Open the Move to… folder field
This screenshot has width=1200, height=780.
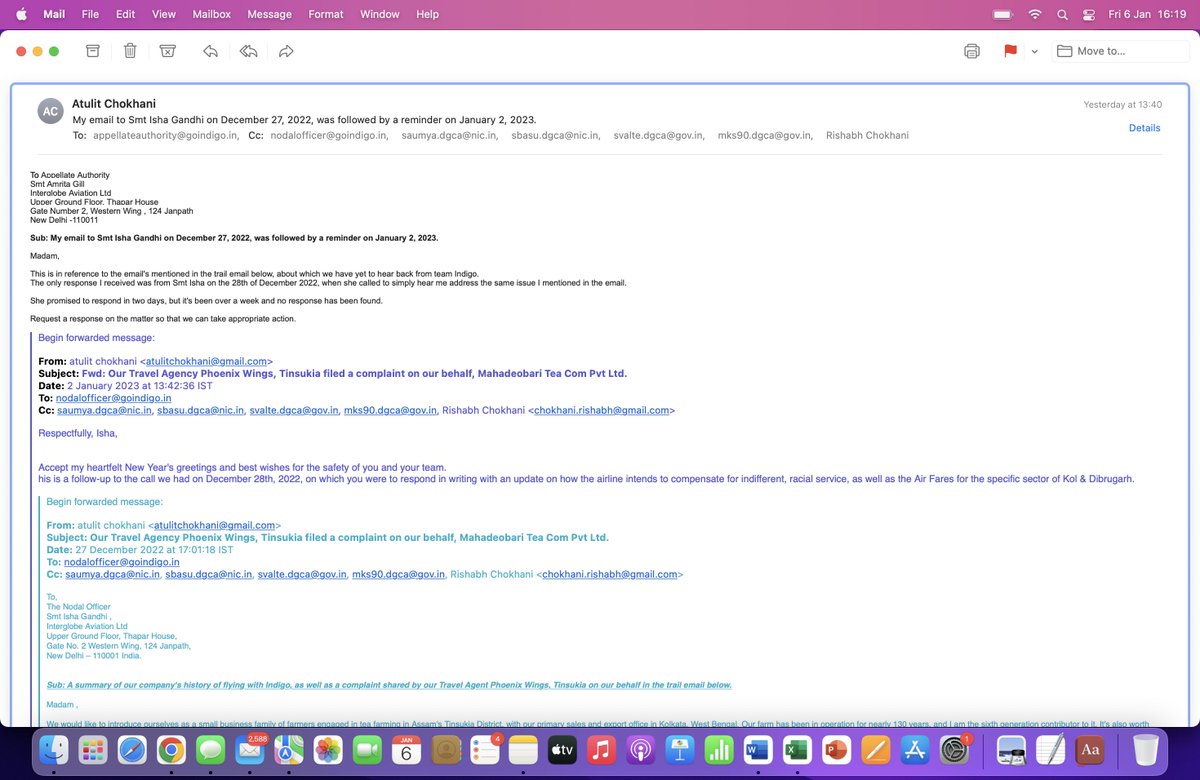pos(1122,51)
